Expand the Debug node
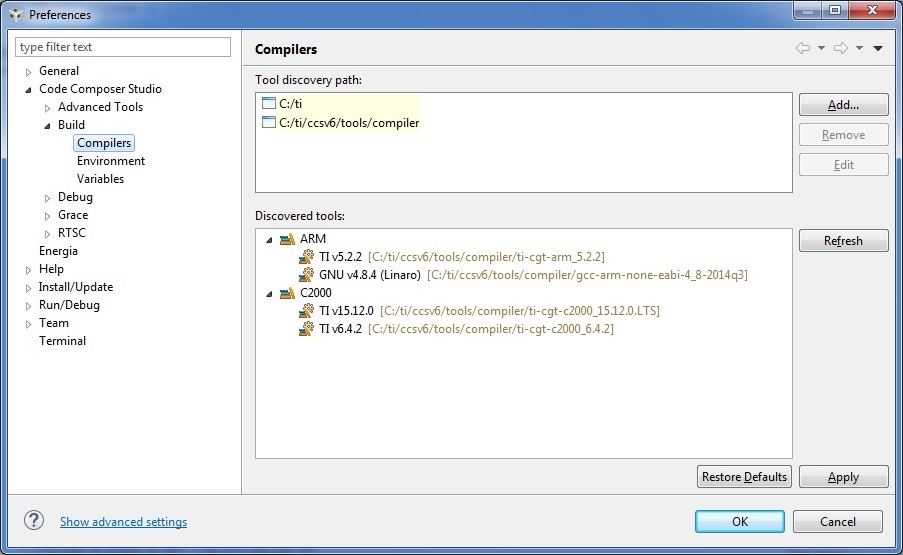903x555 pixels. [47, 198]
